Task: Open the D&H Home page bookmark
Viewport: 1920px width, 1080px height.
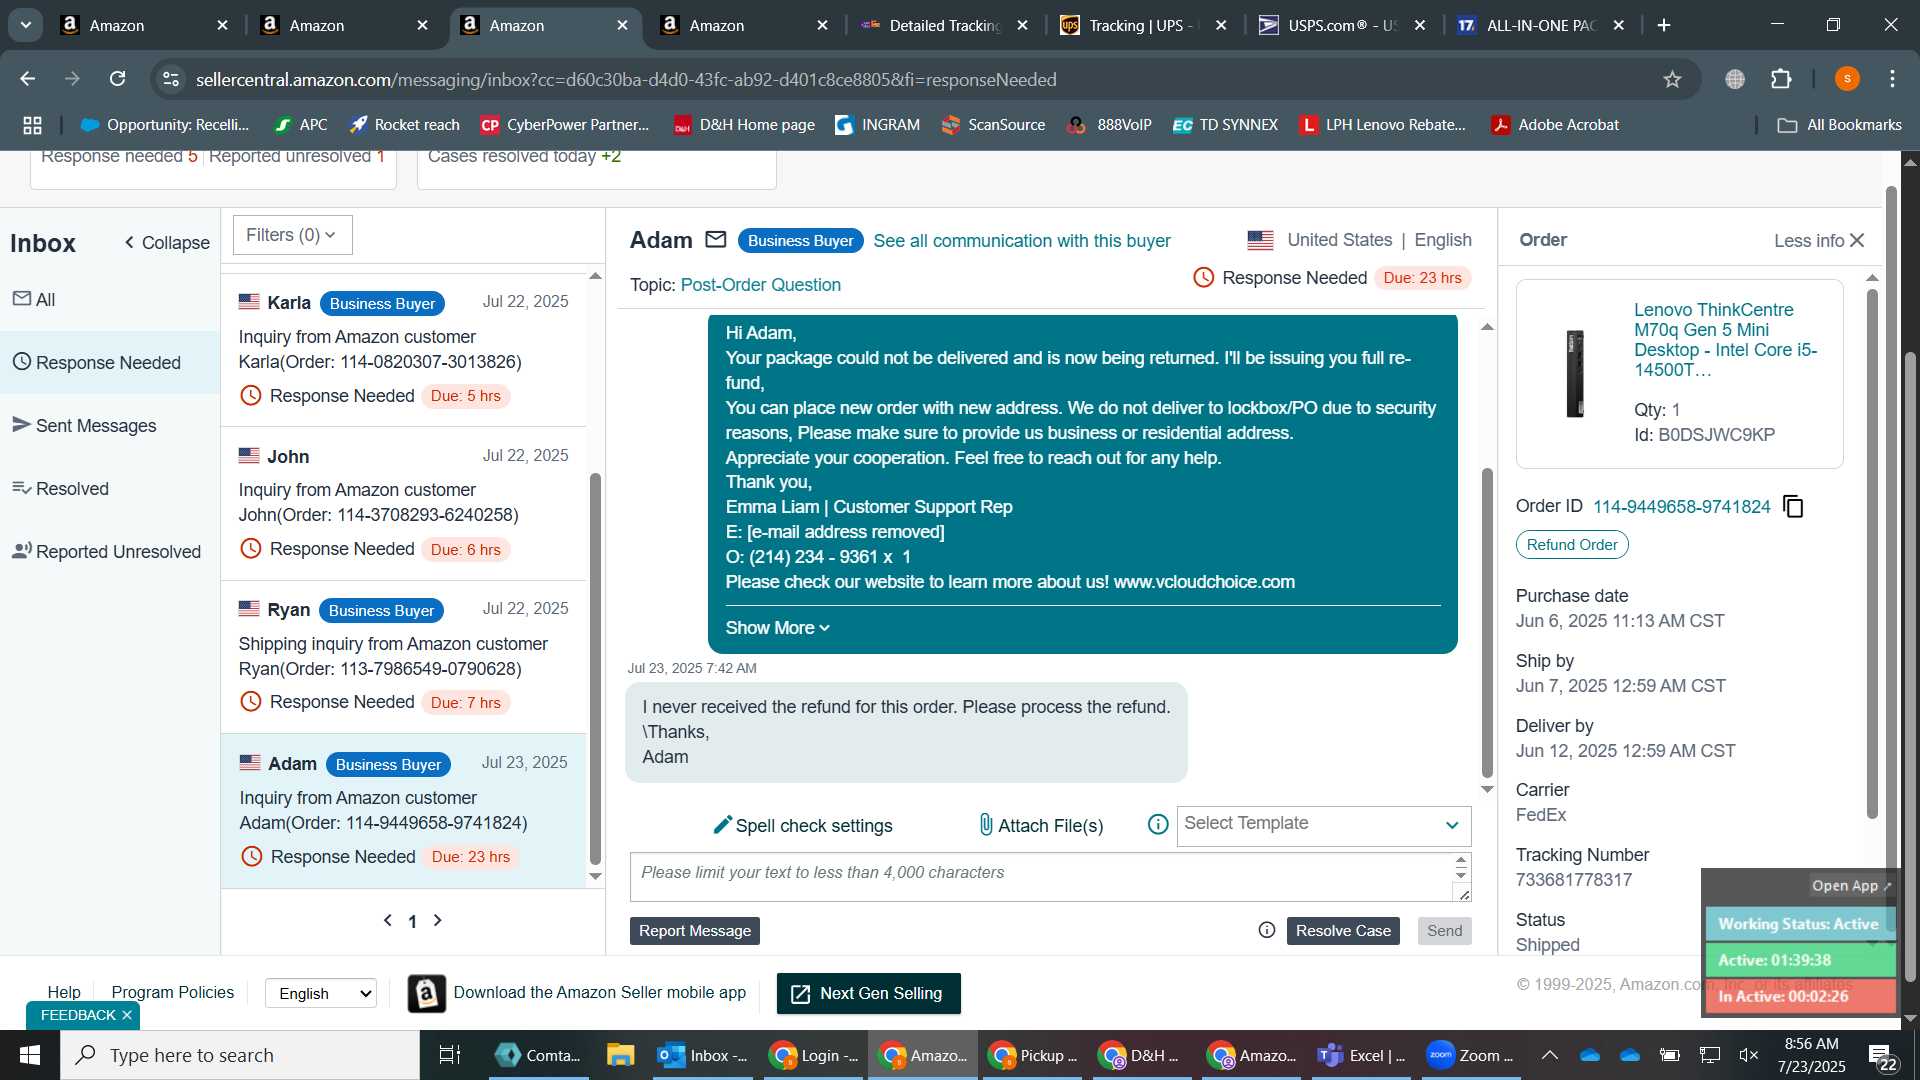Action: click(744, 125)
